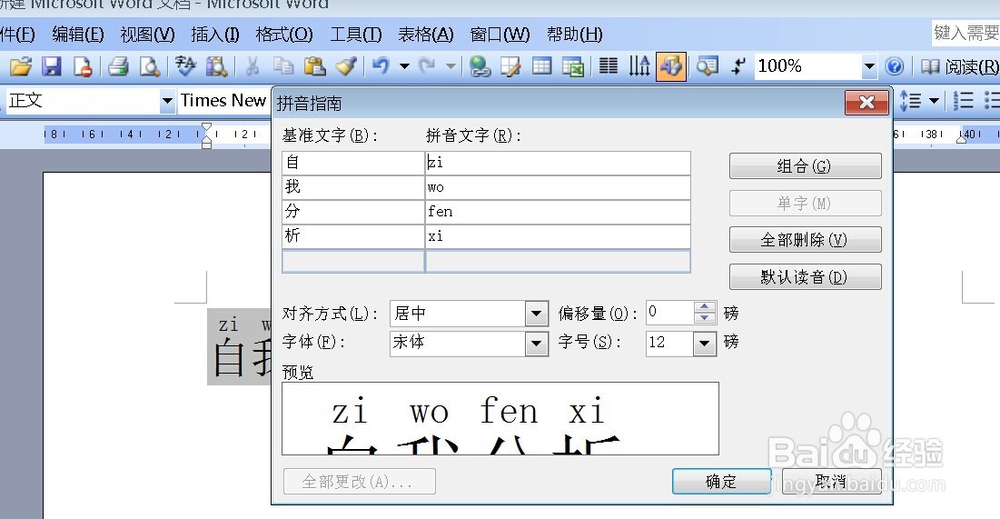Click the Research book icon
The height and width of the screenshot is (519, 1000).
click(216, 66)
